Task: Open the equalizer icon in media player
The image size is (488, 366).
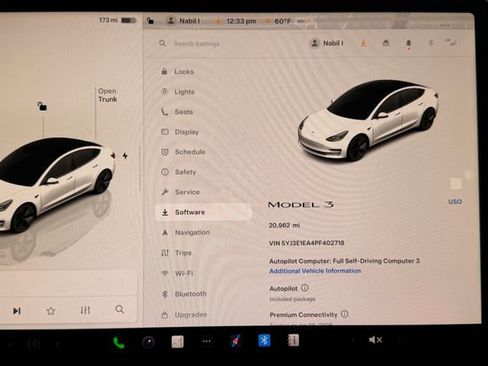Action: tap(85, 310)
